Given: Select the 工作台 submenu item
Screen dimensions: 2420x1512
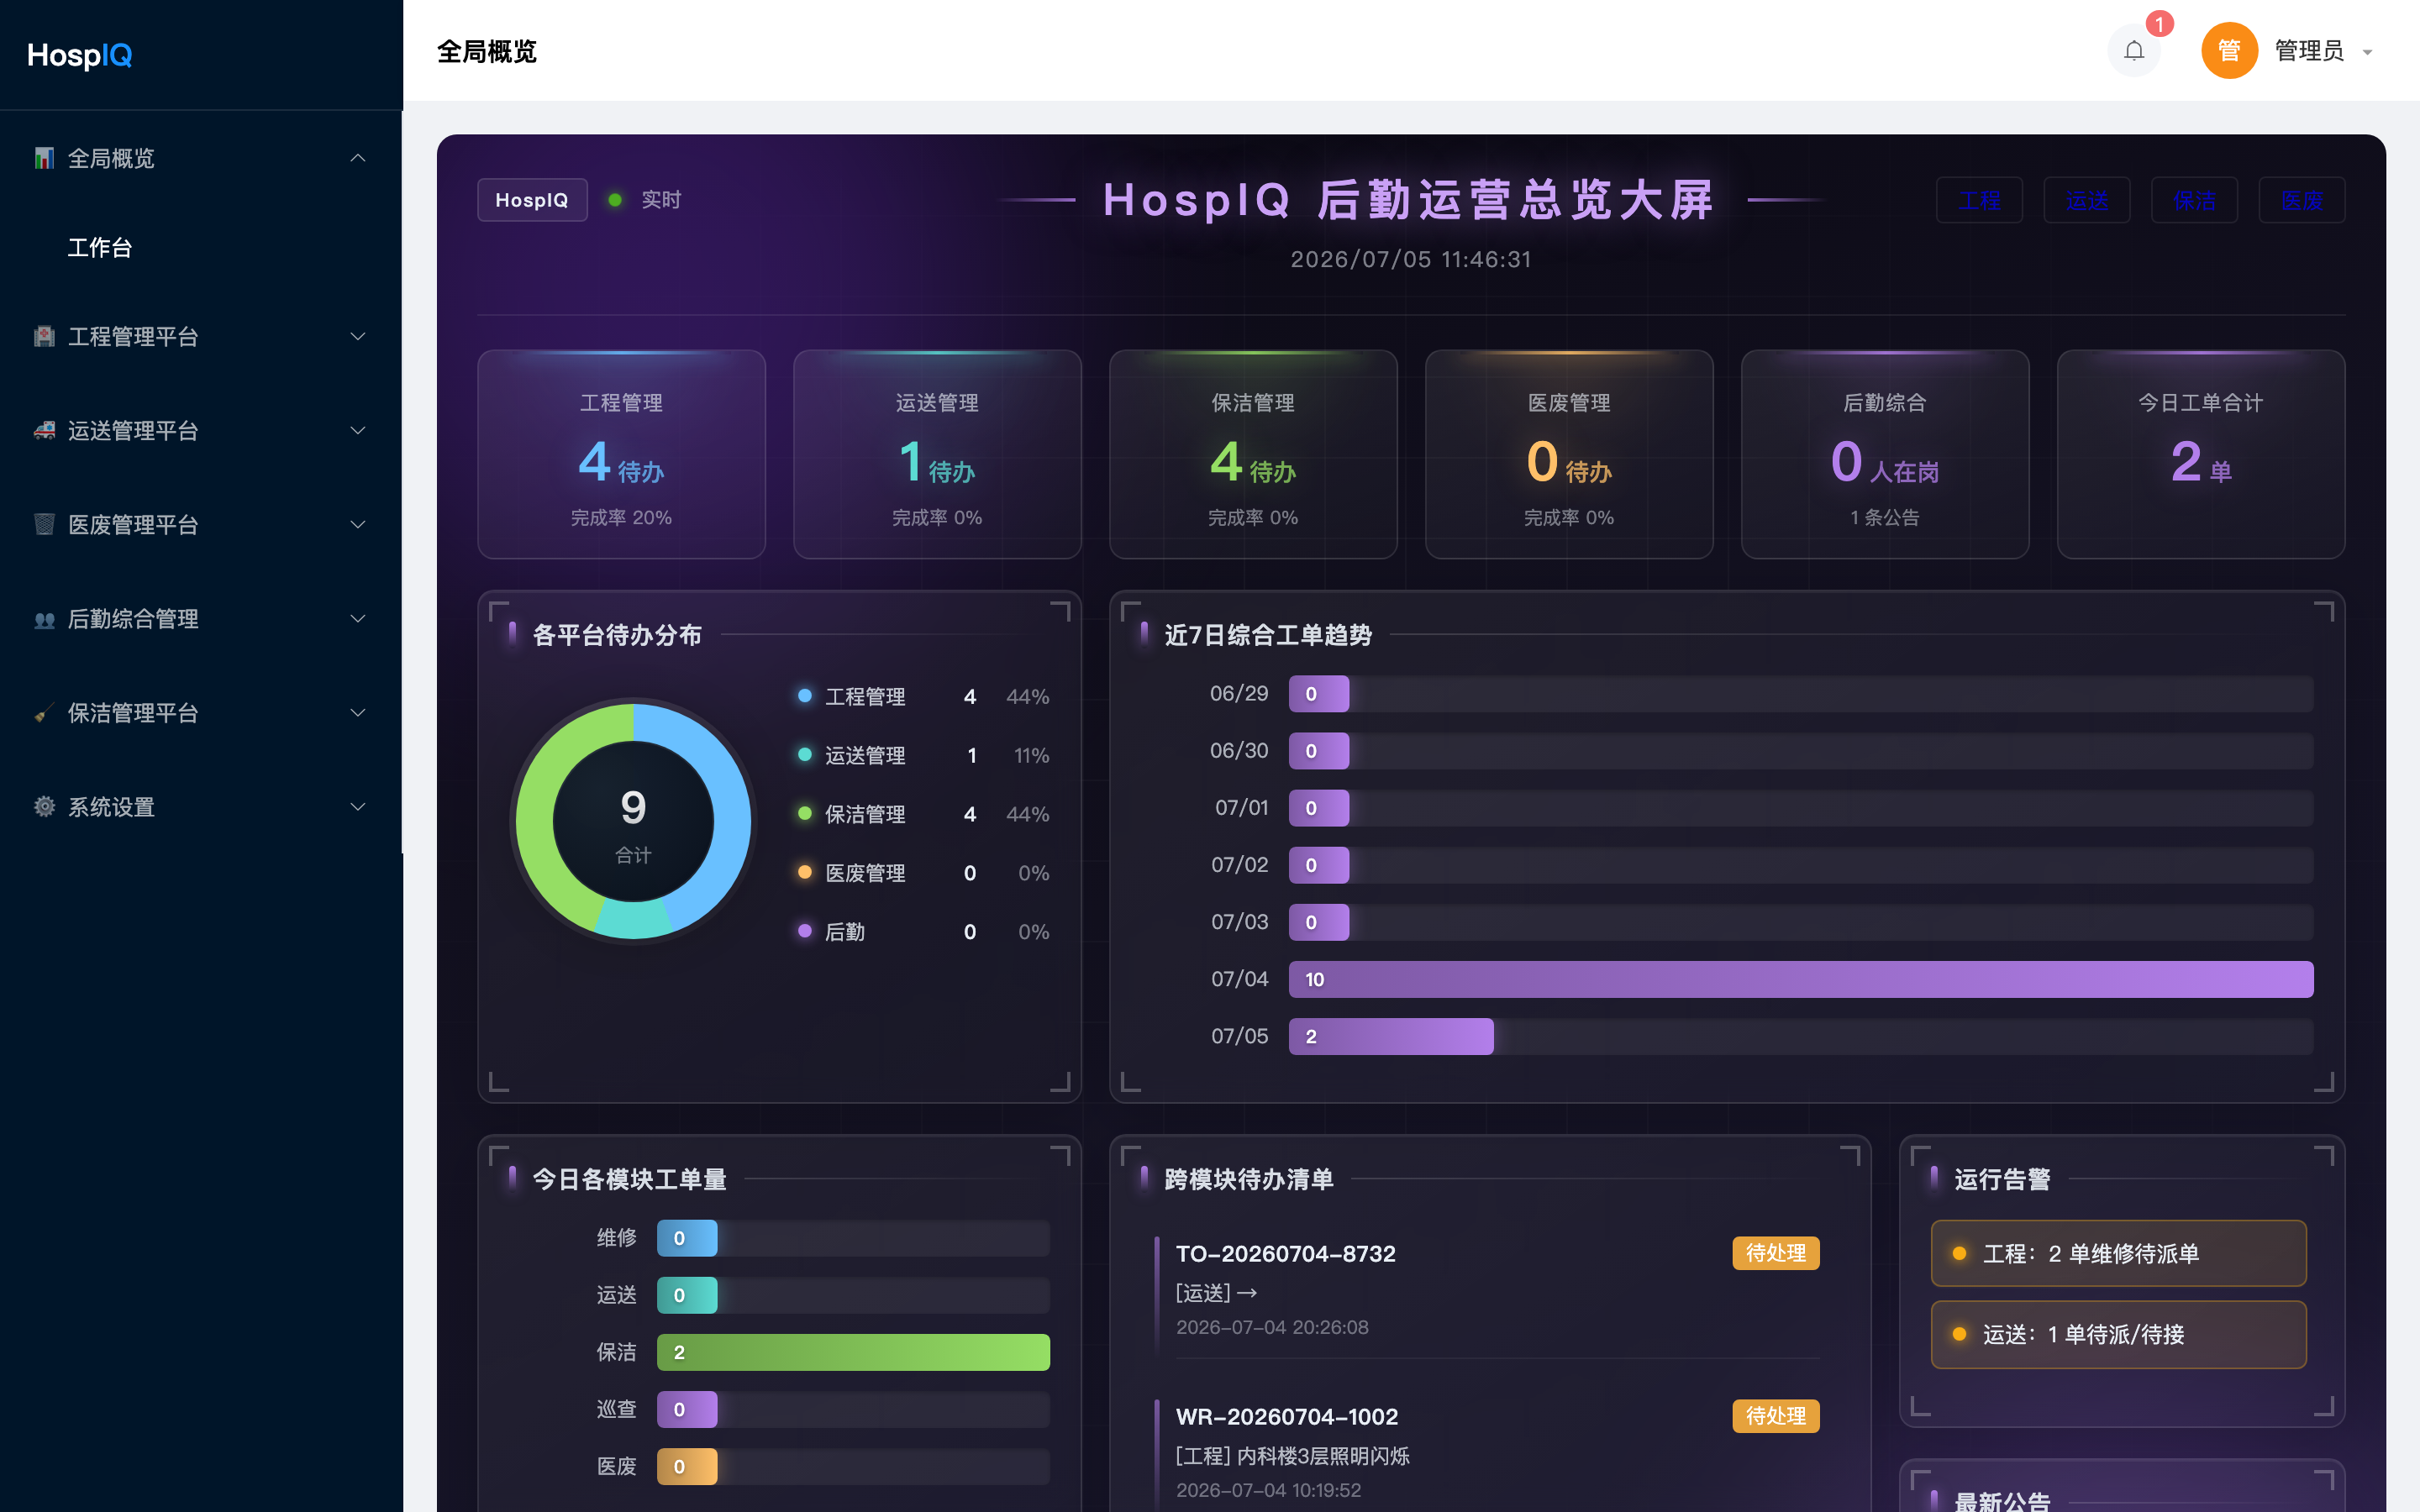Looking at the screenshot, I should pyautogui.click(x=100, y=247).
